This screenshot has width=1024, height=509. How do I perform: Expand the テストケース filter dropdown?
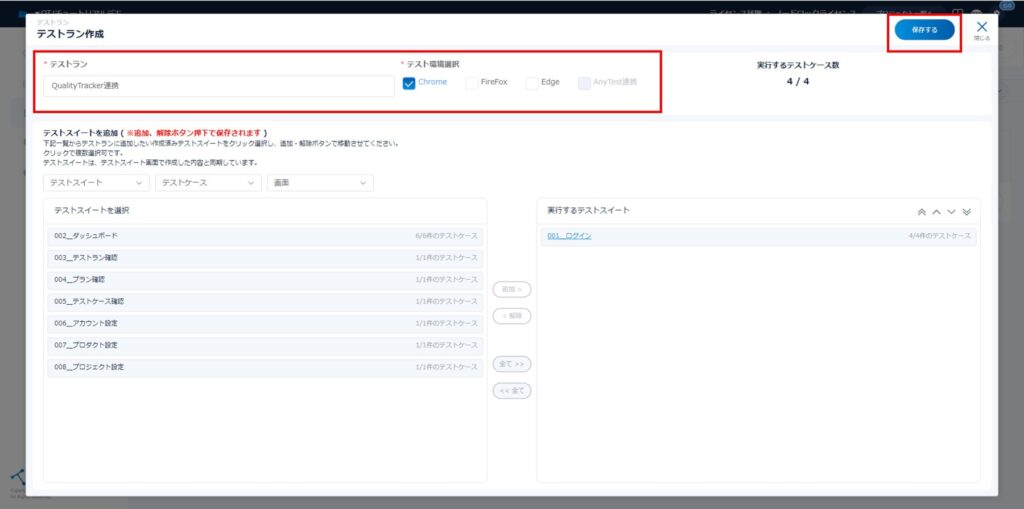[208, 183]
